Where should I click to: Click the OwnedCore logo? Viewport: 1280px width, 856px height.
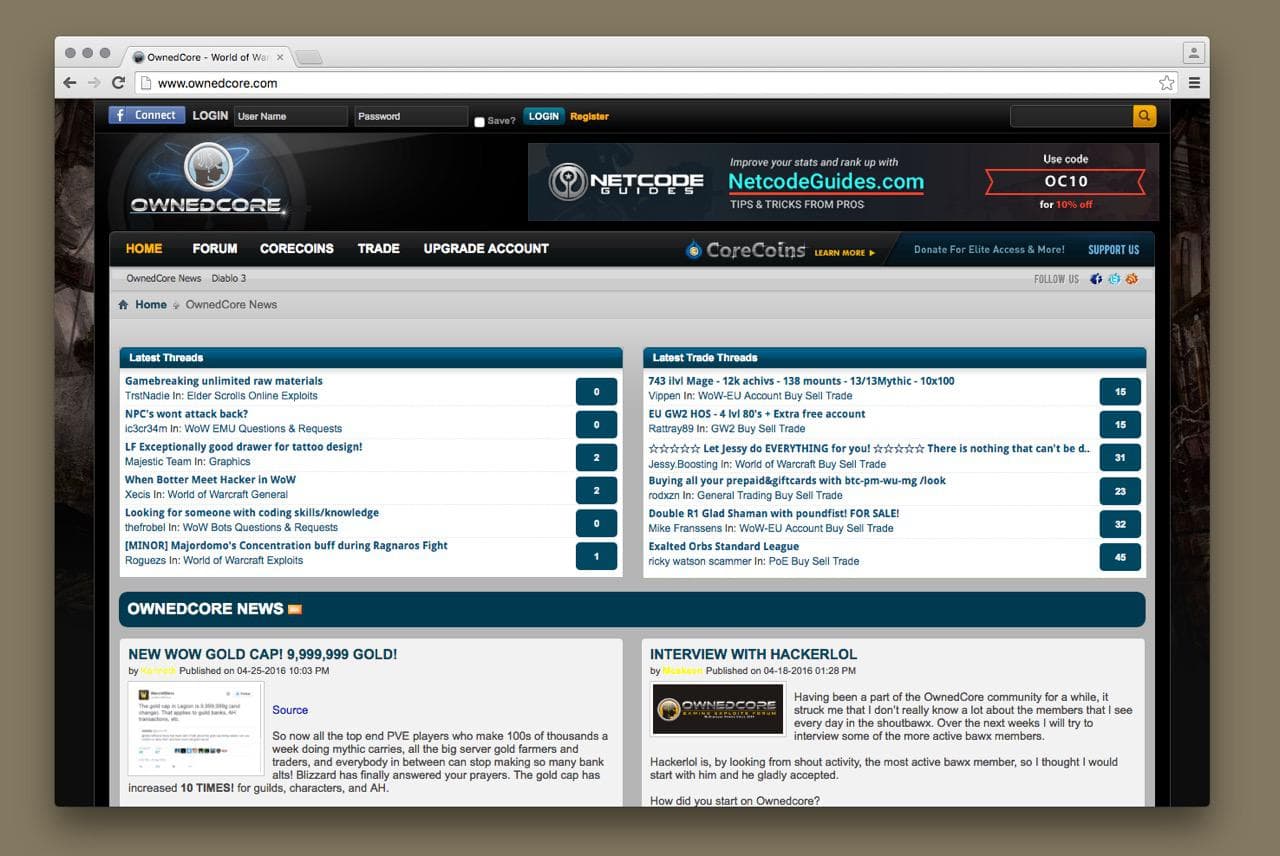208,182
